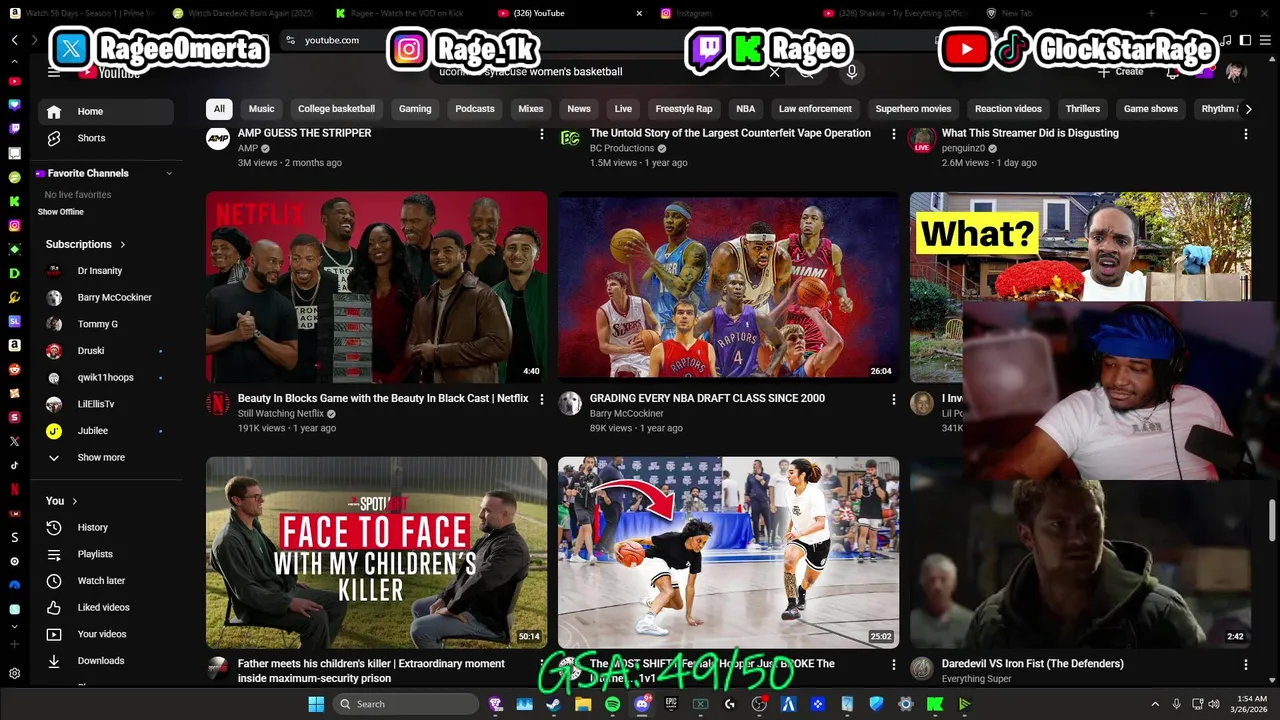The height and width of the screenshot is (720, 1280).
Task: Open YouTube account avatar menu
Action: coord(1236,72)
